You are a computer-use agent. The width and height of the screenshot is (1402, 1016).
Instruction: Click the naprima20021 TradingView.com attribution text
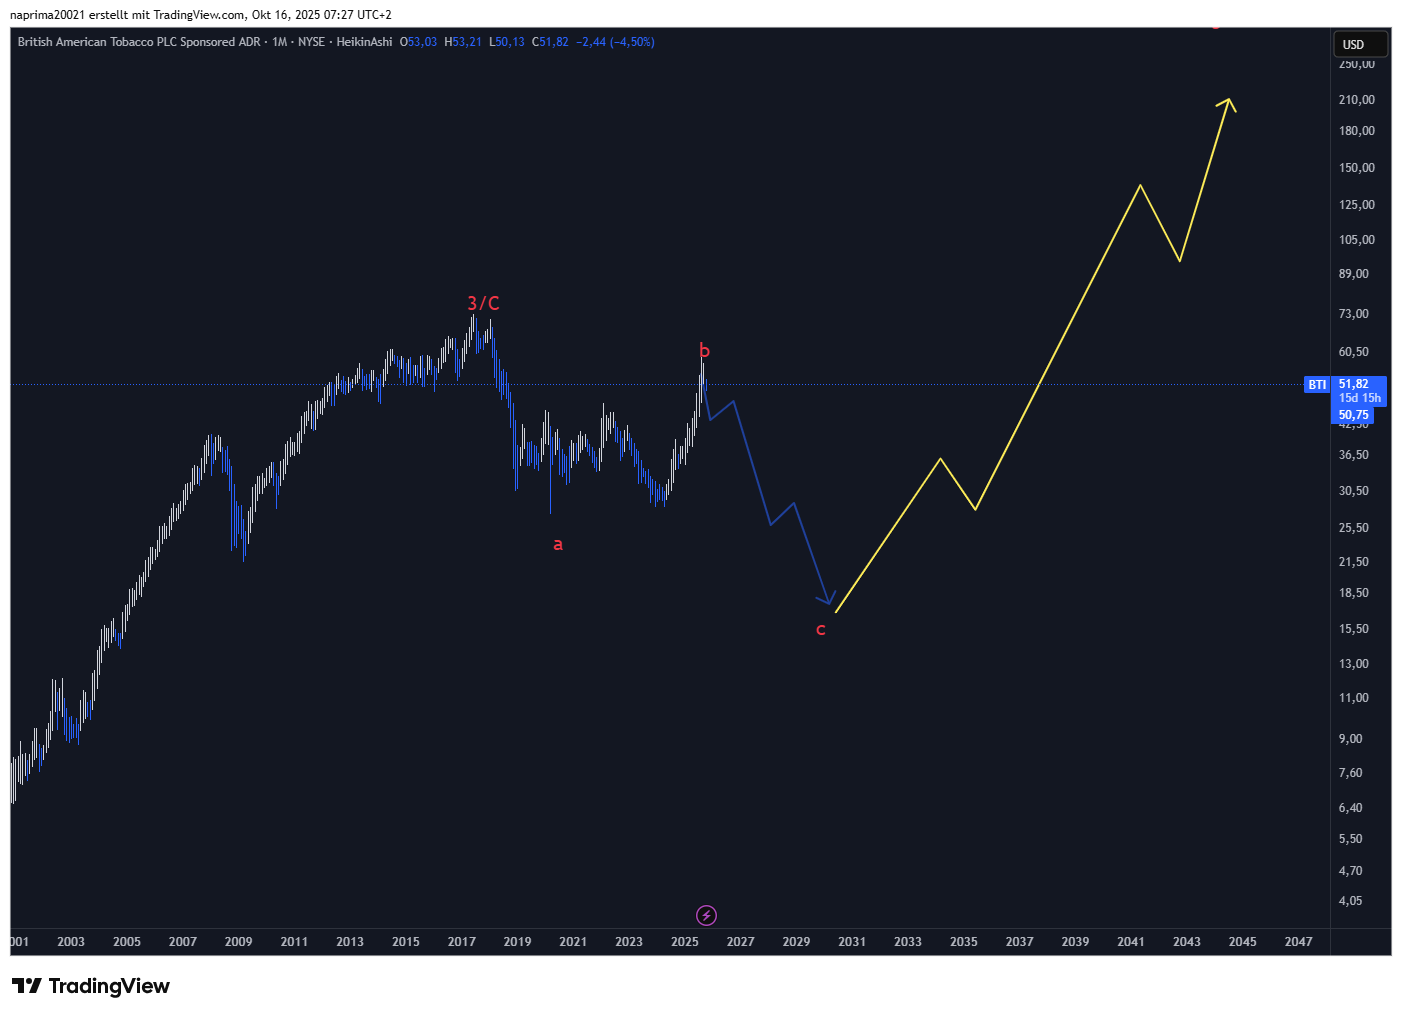[x=200, y=15]
